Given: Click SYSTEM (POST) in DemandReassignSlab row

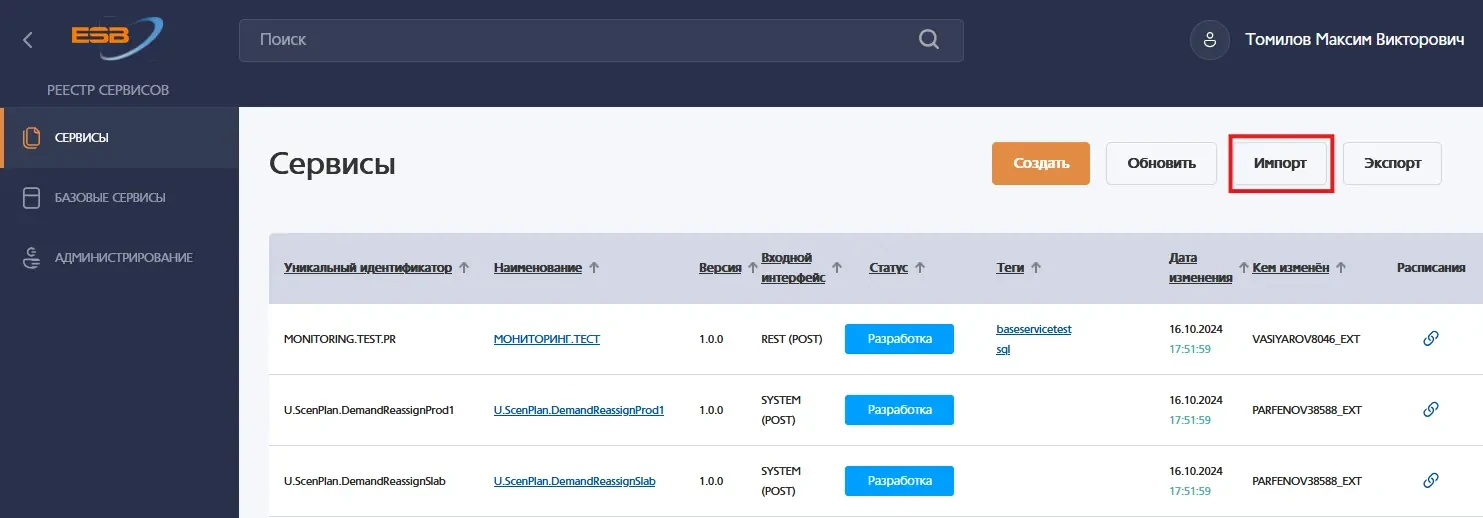Looking at the screenshot, I should (x=781, y=481).
